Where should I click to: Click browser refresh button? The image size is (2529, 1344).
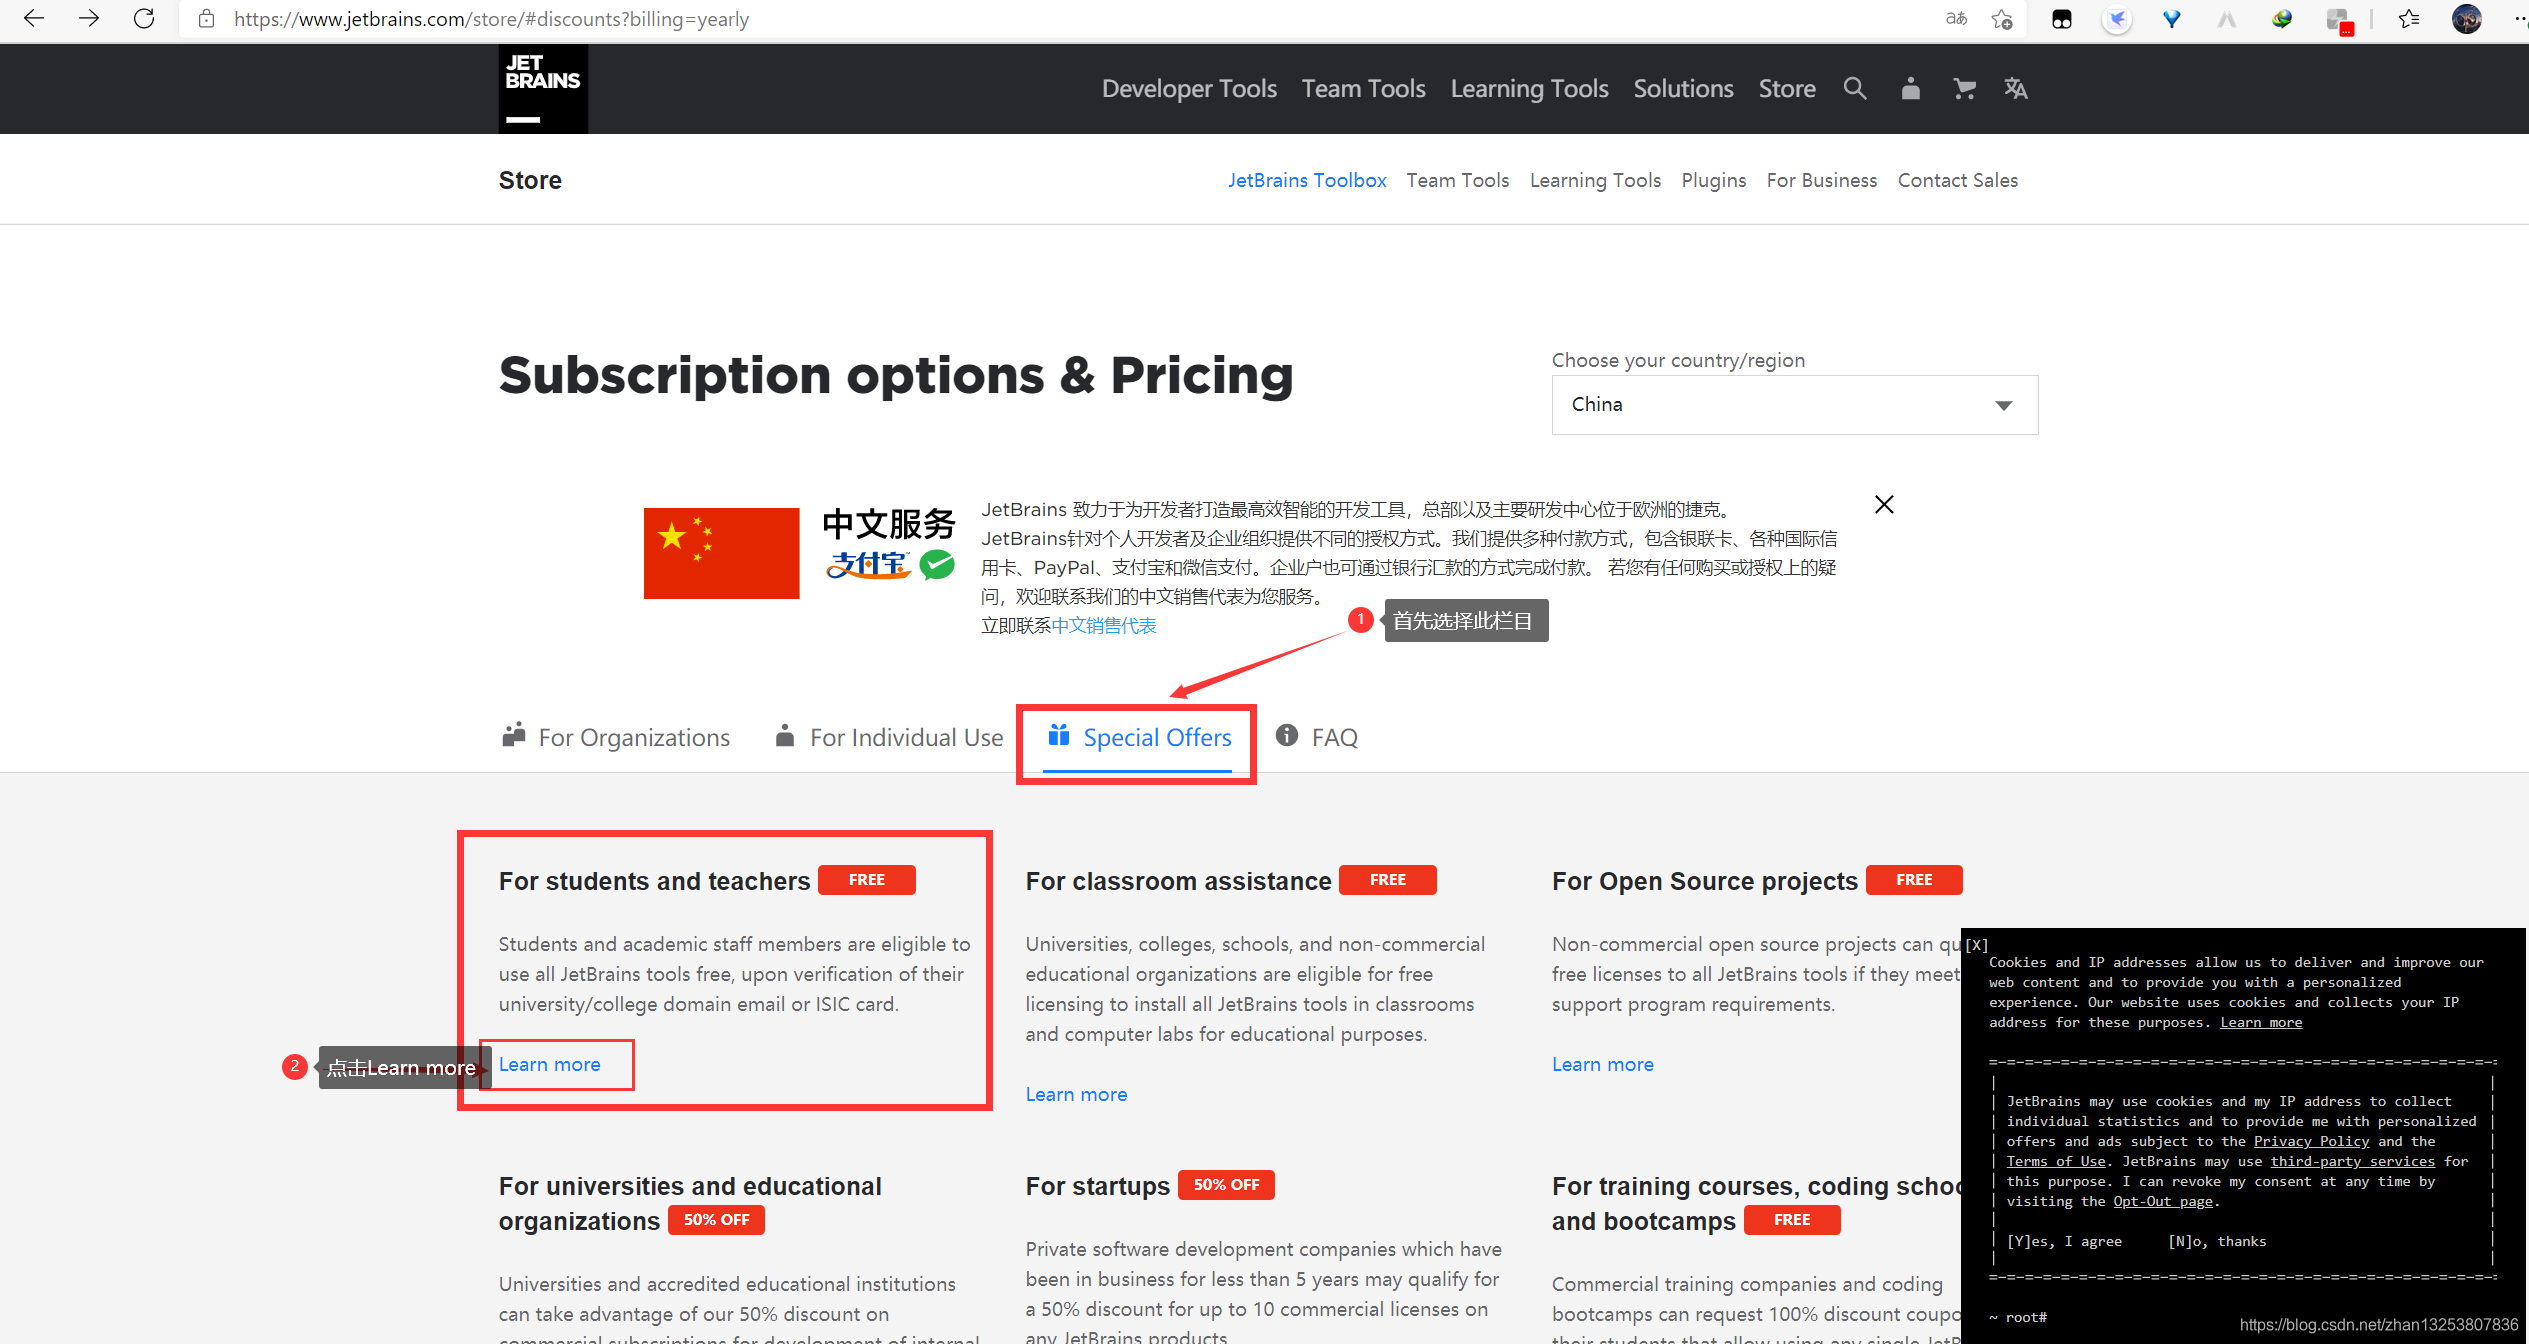(x=144, y=19)
